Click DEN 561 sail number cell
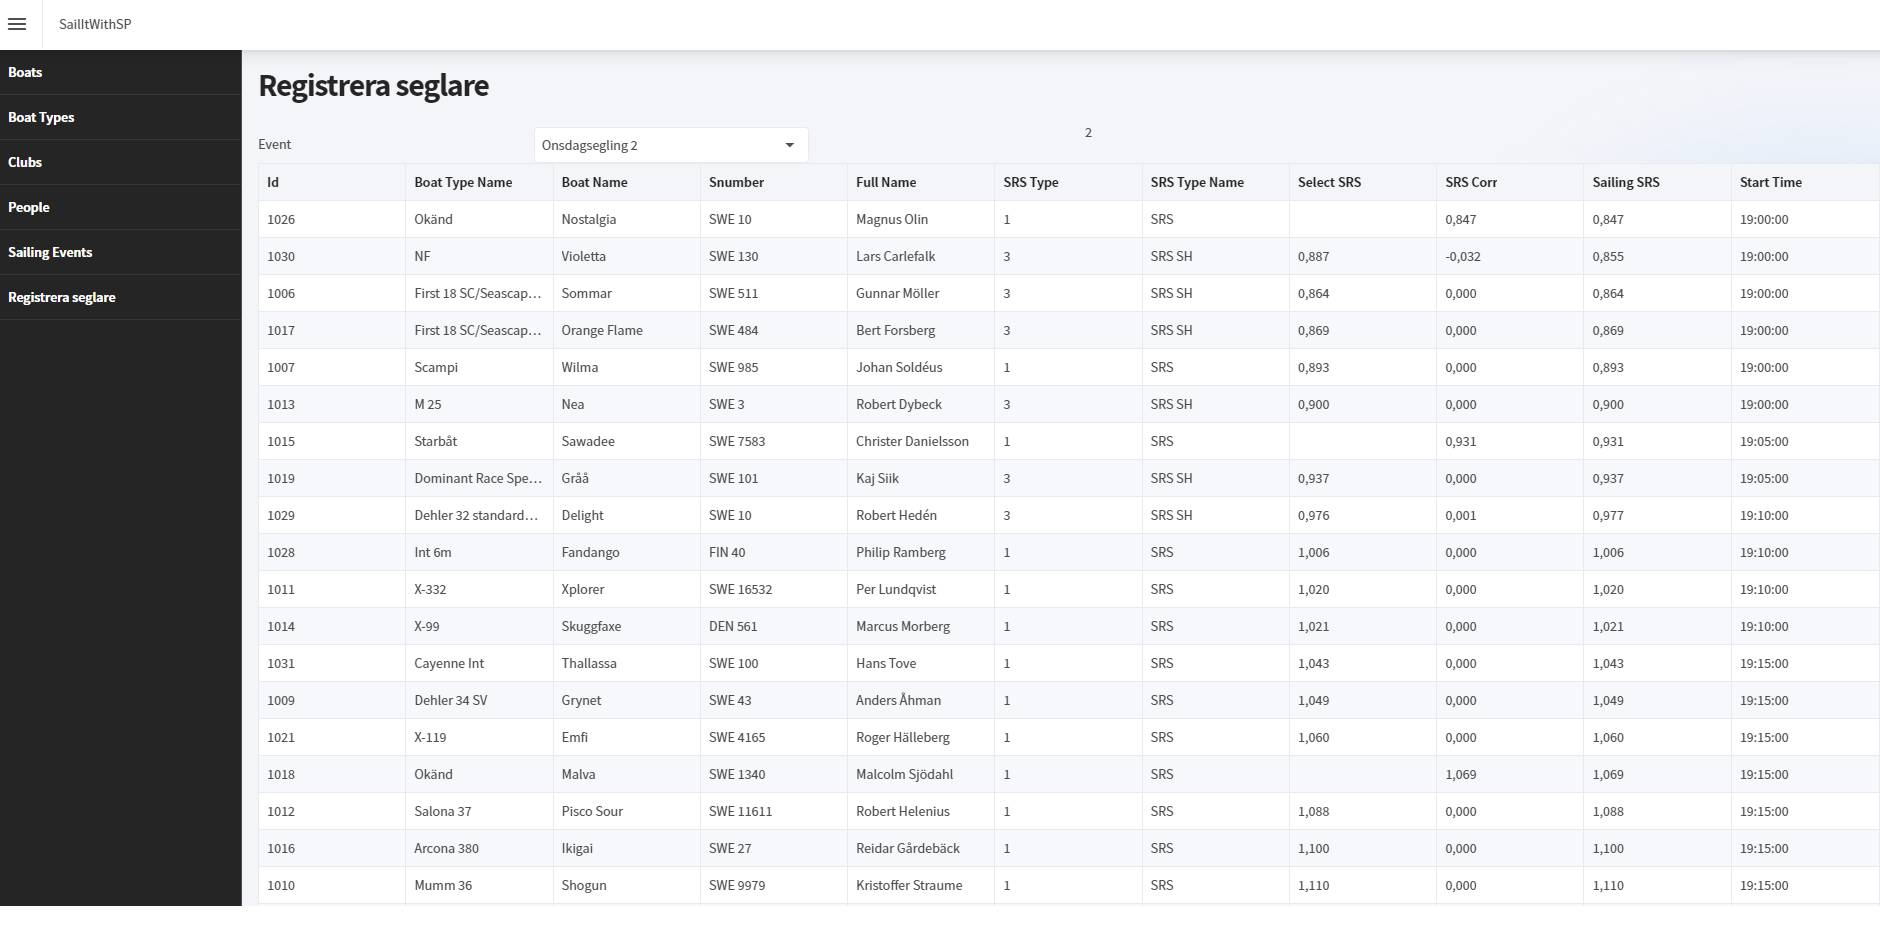 click(773, 626)
